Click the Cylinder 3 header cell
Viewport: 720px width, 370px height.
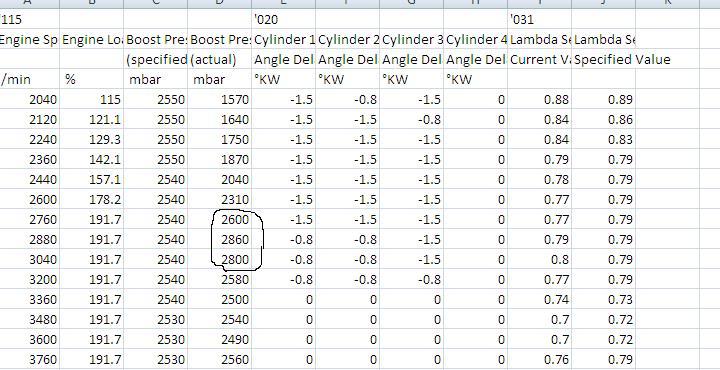click(411, 39)
